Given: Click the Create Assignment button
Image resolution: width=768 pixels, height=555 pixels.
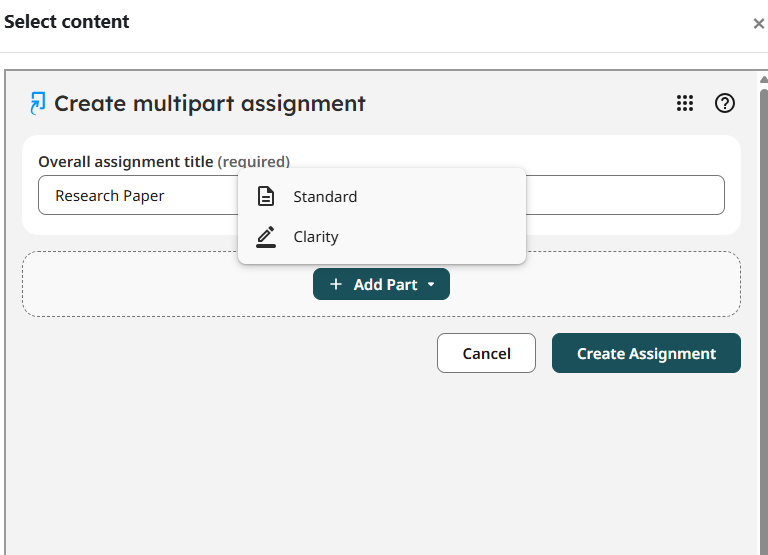Looking at the screenshot, I should click(646, 353).
